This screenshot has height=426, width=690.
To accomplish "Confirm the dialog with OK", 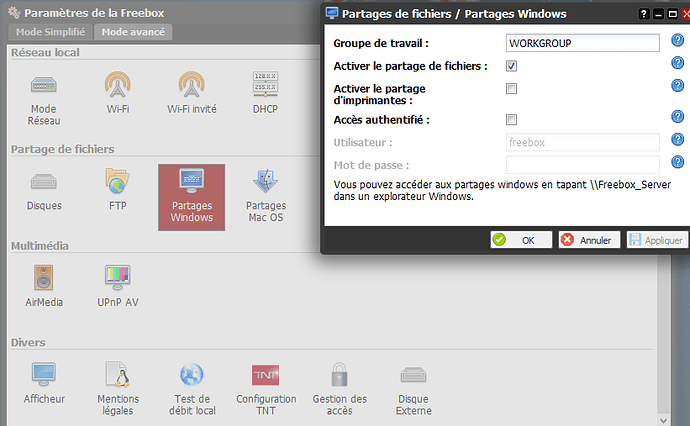I will pos(521,240).
